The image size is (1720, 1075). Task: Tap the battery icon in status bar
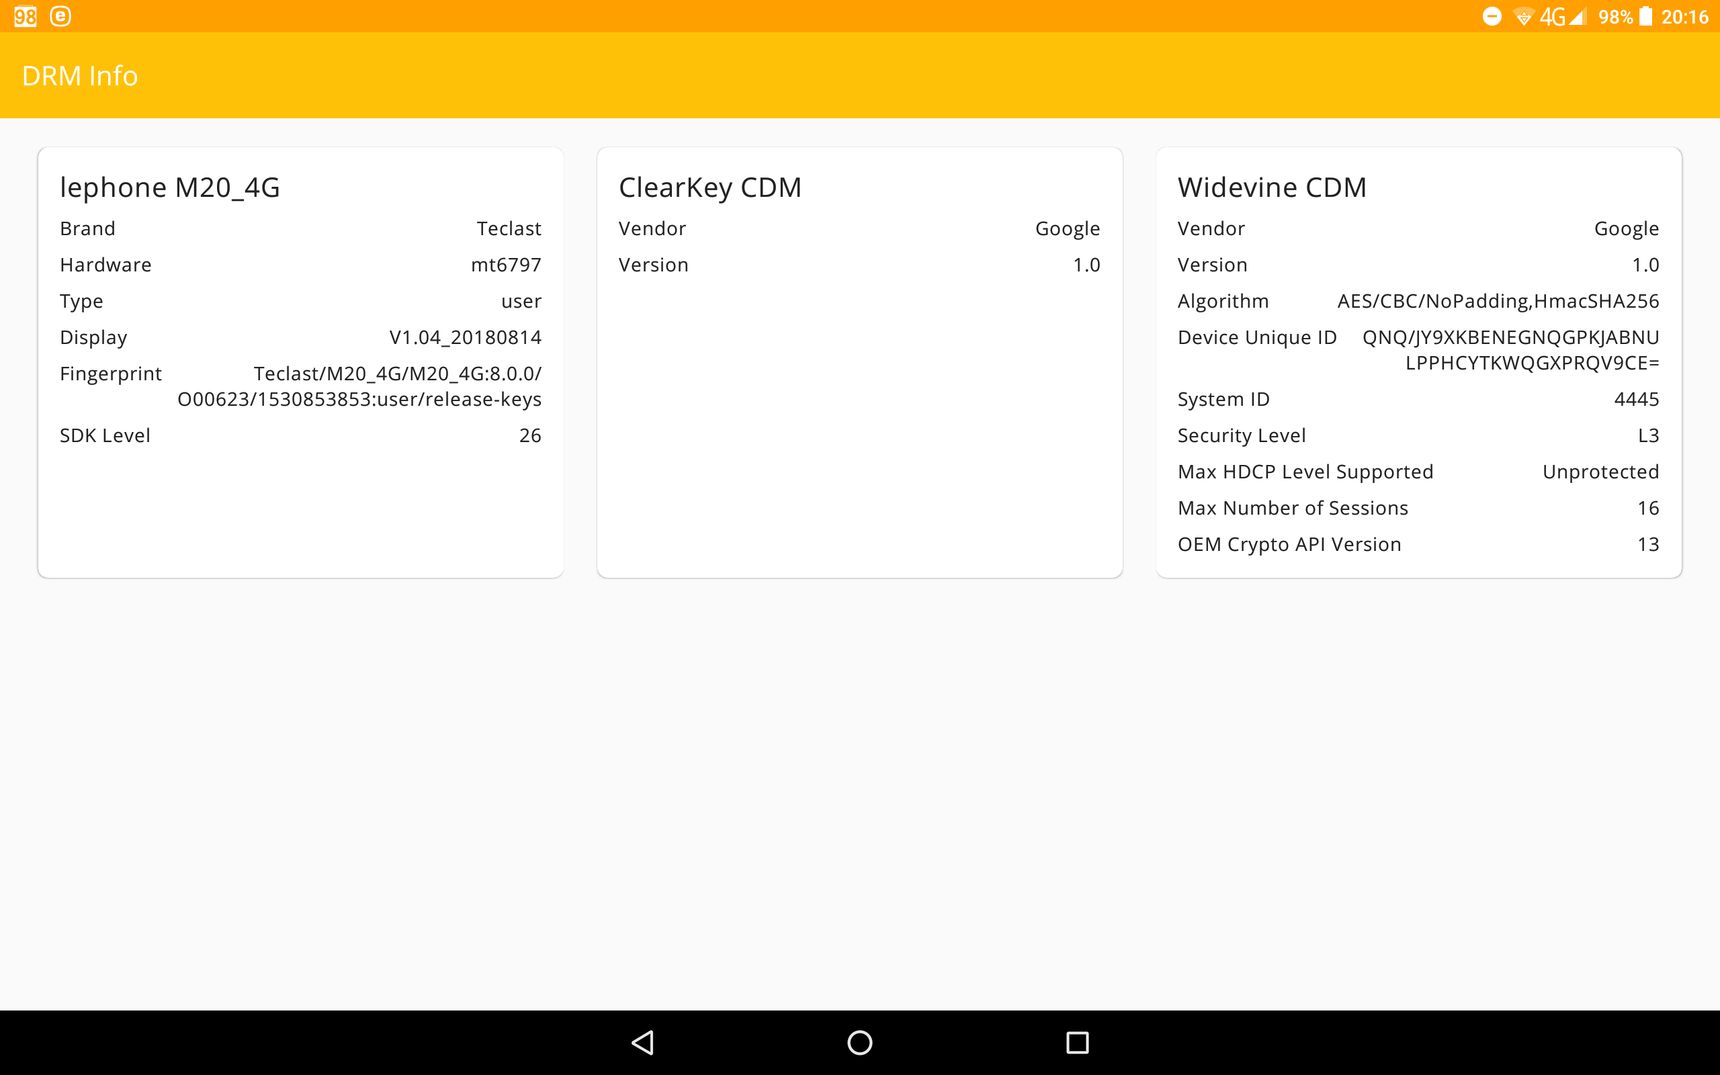tap(1645, 16)
